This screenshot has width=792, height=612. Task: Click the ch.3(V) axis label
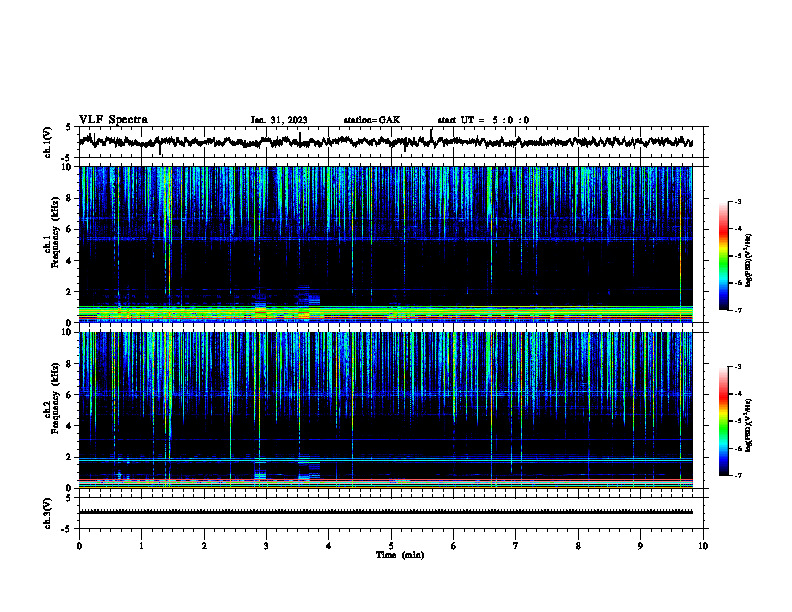pyautogui.click(x=48, y=513)
